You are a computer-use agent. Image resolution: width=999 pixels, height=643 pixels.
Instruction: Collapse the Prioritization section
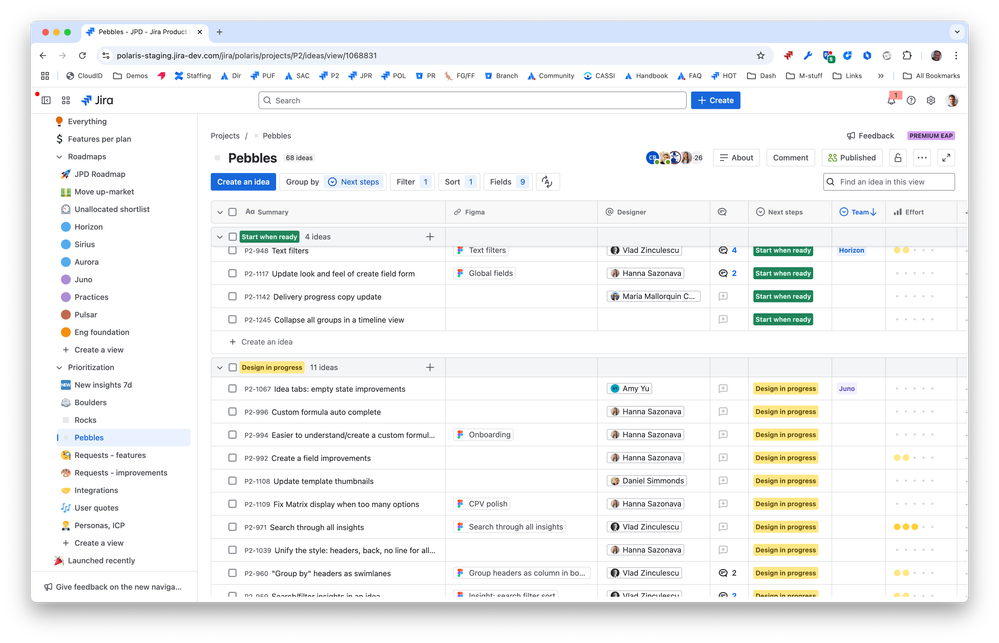click(x=59, y=368)
